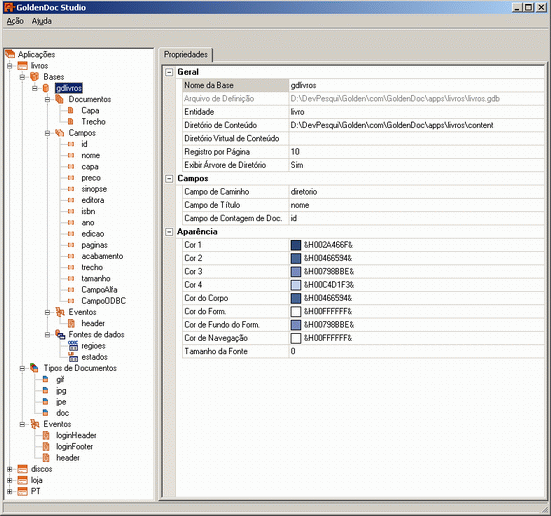This screenshot has height=516, width=551.
Task: Click the field icon beside preco
Action: (71, 178)
